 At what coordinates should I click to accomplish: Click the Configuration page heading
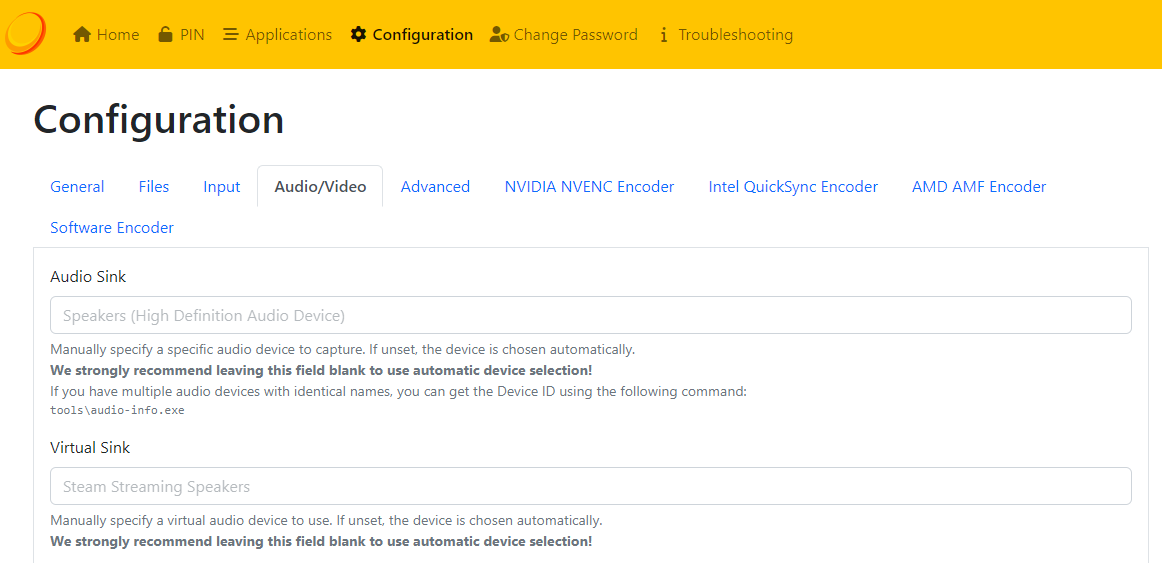click(x=159, y=120)
